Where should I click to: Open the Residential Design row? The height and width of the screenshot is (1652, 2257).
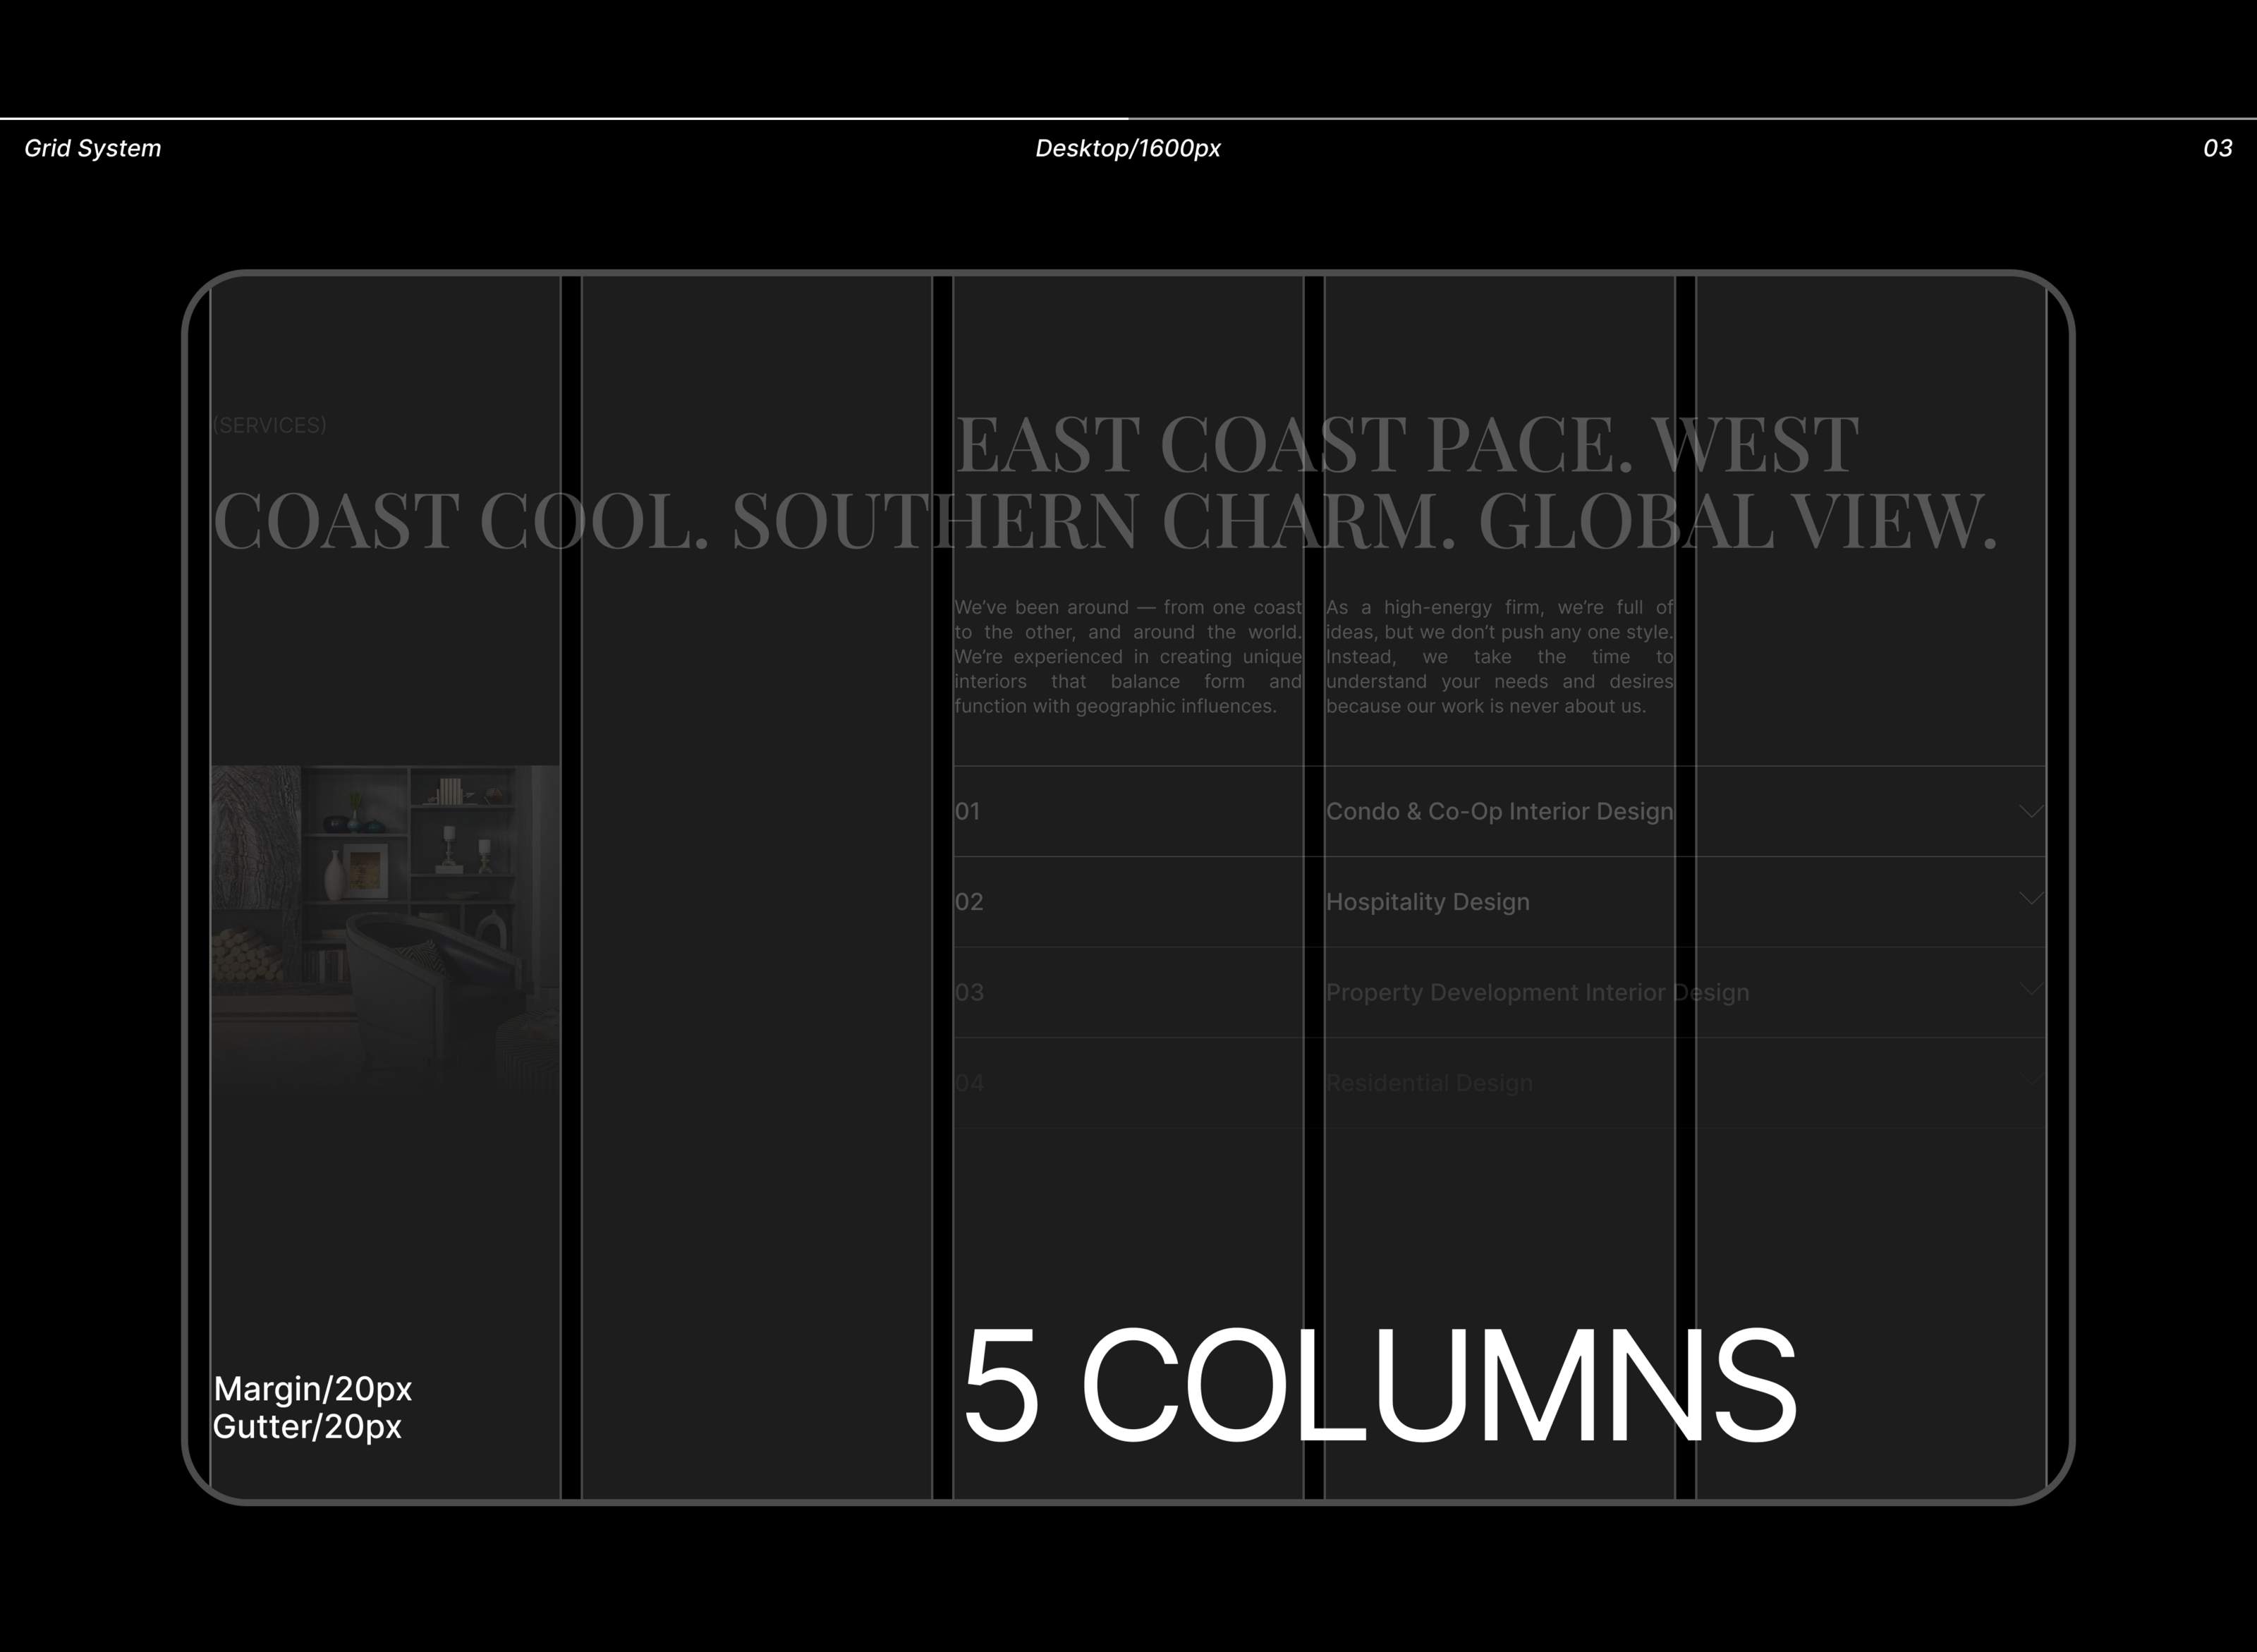[x=1428, y=1083]
